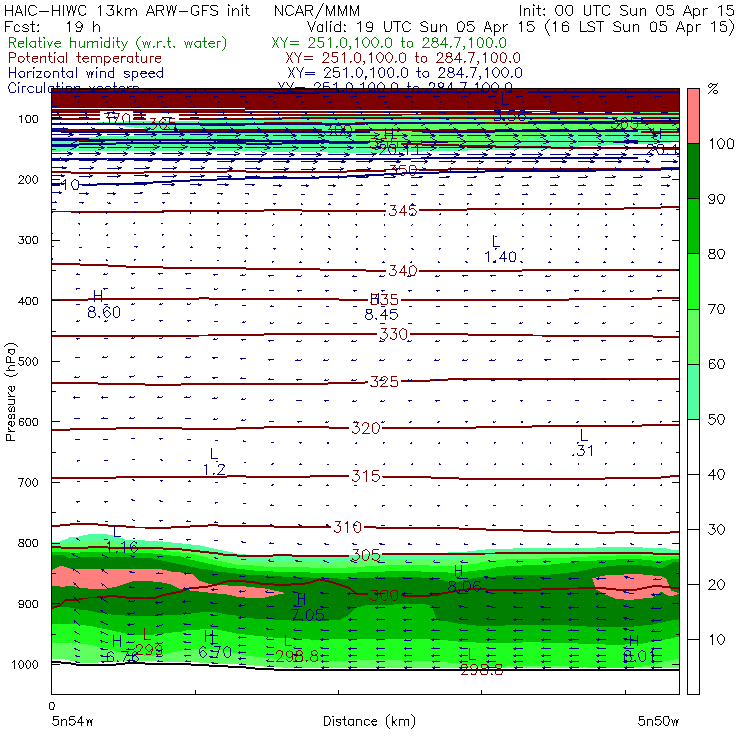Screen dimensions: 740x740
Task: Click the green XY= 251.0,100.0 coordinates line
Action: tap(389, 43)
